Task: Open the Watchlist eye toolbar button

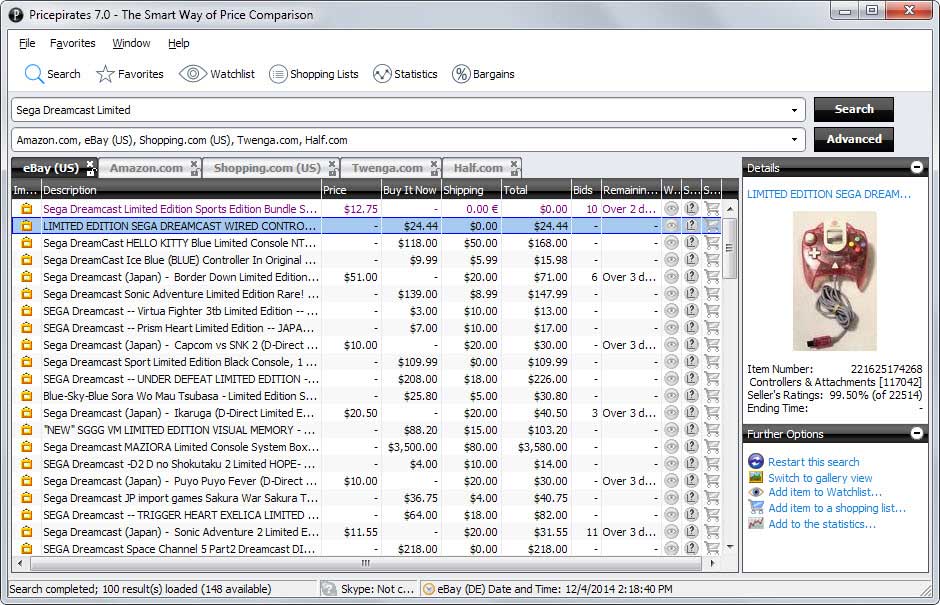Action: click(x=217, y=74)
